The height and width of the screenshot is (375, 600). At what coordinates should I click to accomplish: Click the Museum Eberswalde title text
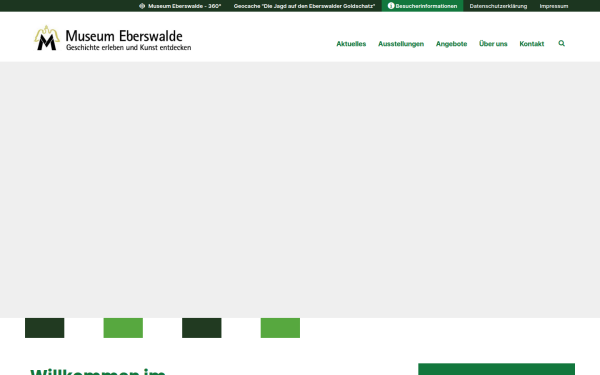point(124,36)
